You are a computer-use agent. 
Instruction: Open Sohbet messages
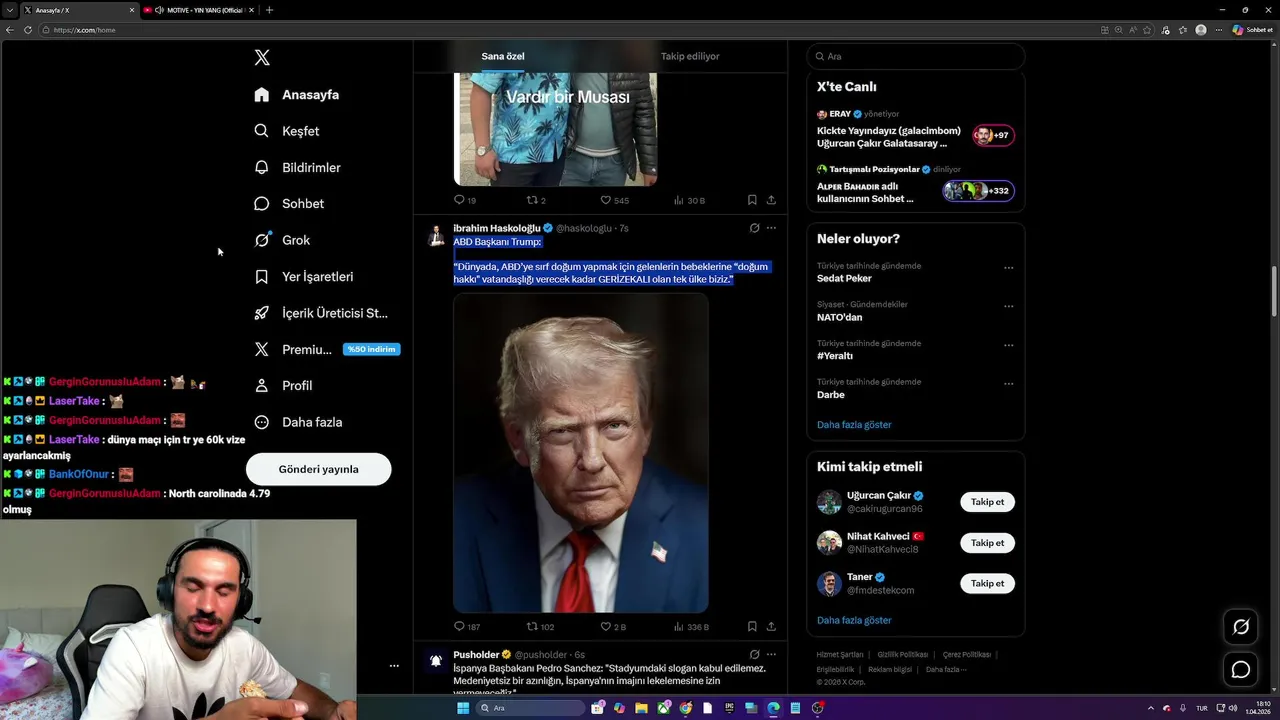289,204
